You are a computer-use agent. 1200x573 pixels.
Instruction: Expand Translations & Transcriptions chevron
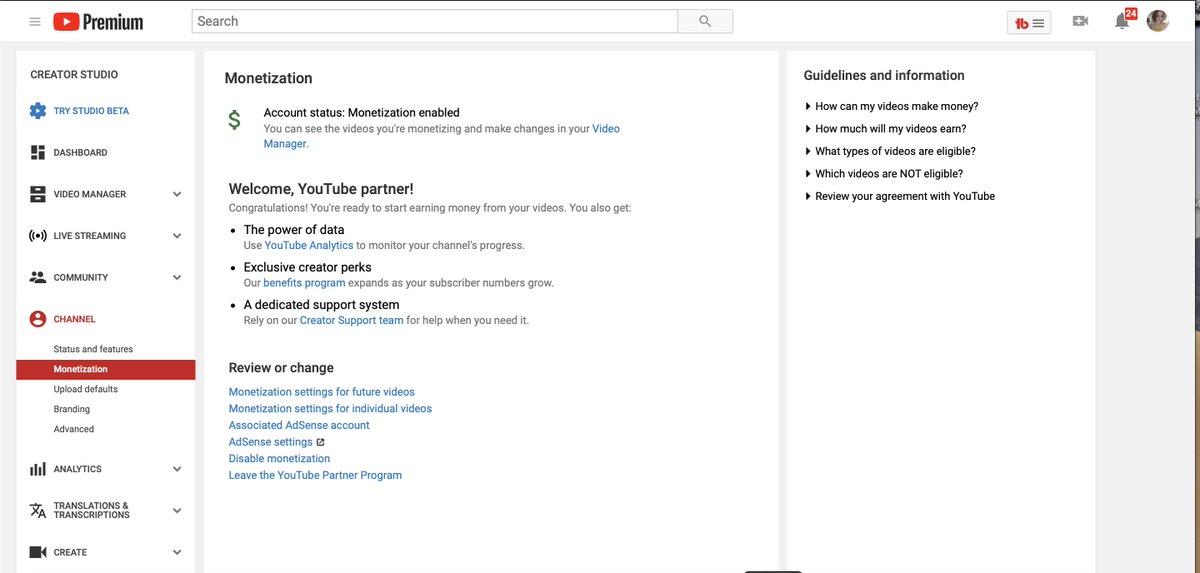177,510
